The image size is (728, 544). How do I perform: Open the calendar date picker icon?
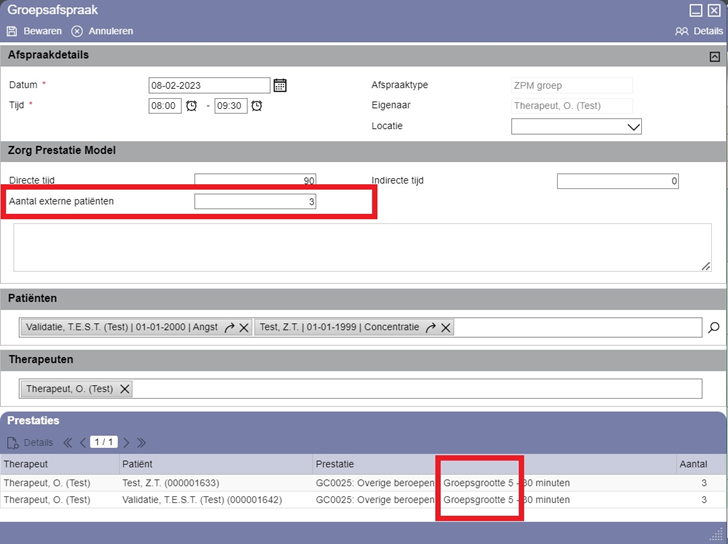280,85
